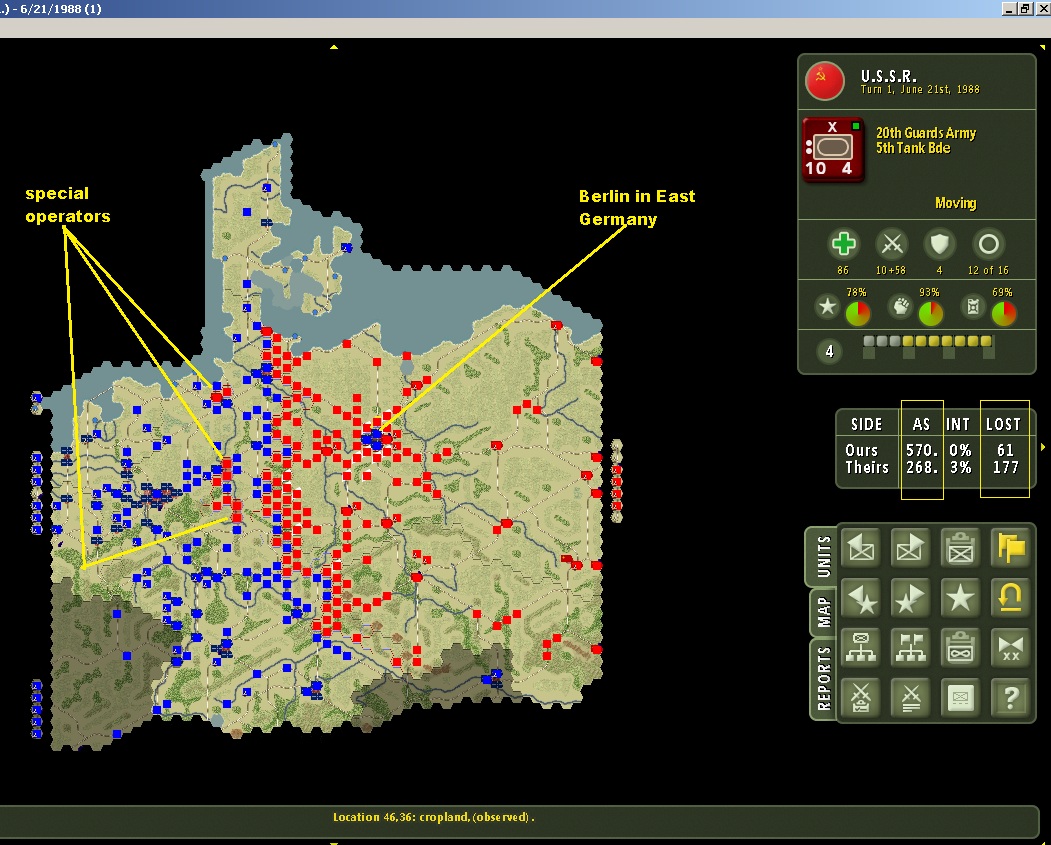Image resolution: width=1051 pixels, height=845 pixels.
Task: Click the '10+58' attack value
Action: coord(891,270)
